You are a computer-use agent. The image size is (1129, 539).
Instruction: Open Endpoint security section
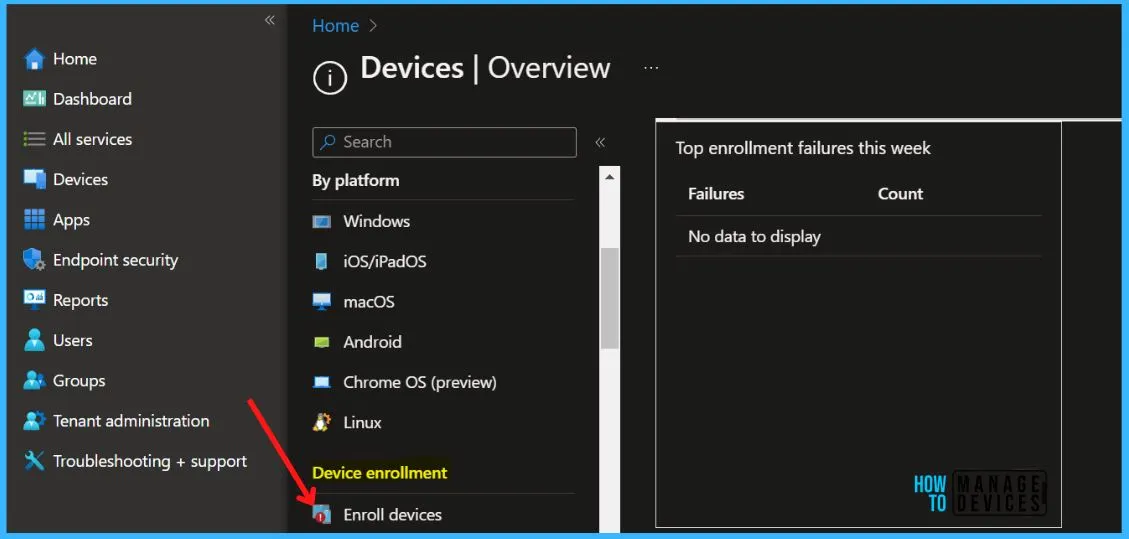pos(115,261)
